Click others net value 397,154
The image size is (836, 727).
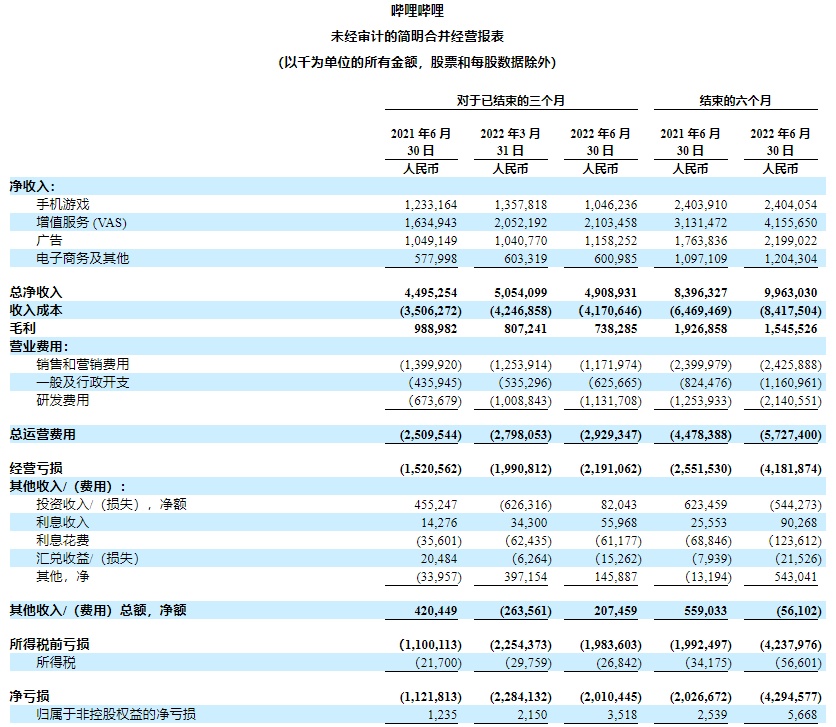pyautogui.click(x=526, y=577)
